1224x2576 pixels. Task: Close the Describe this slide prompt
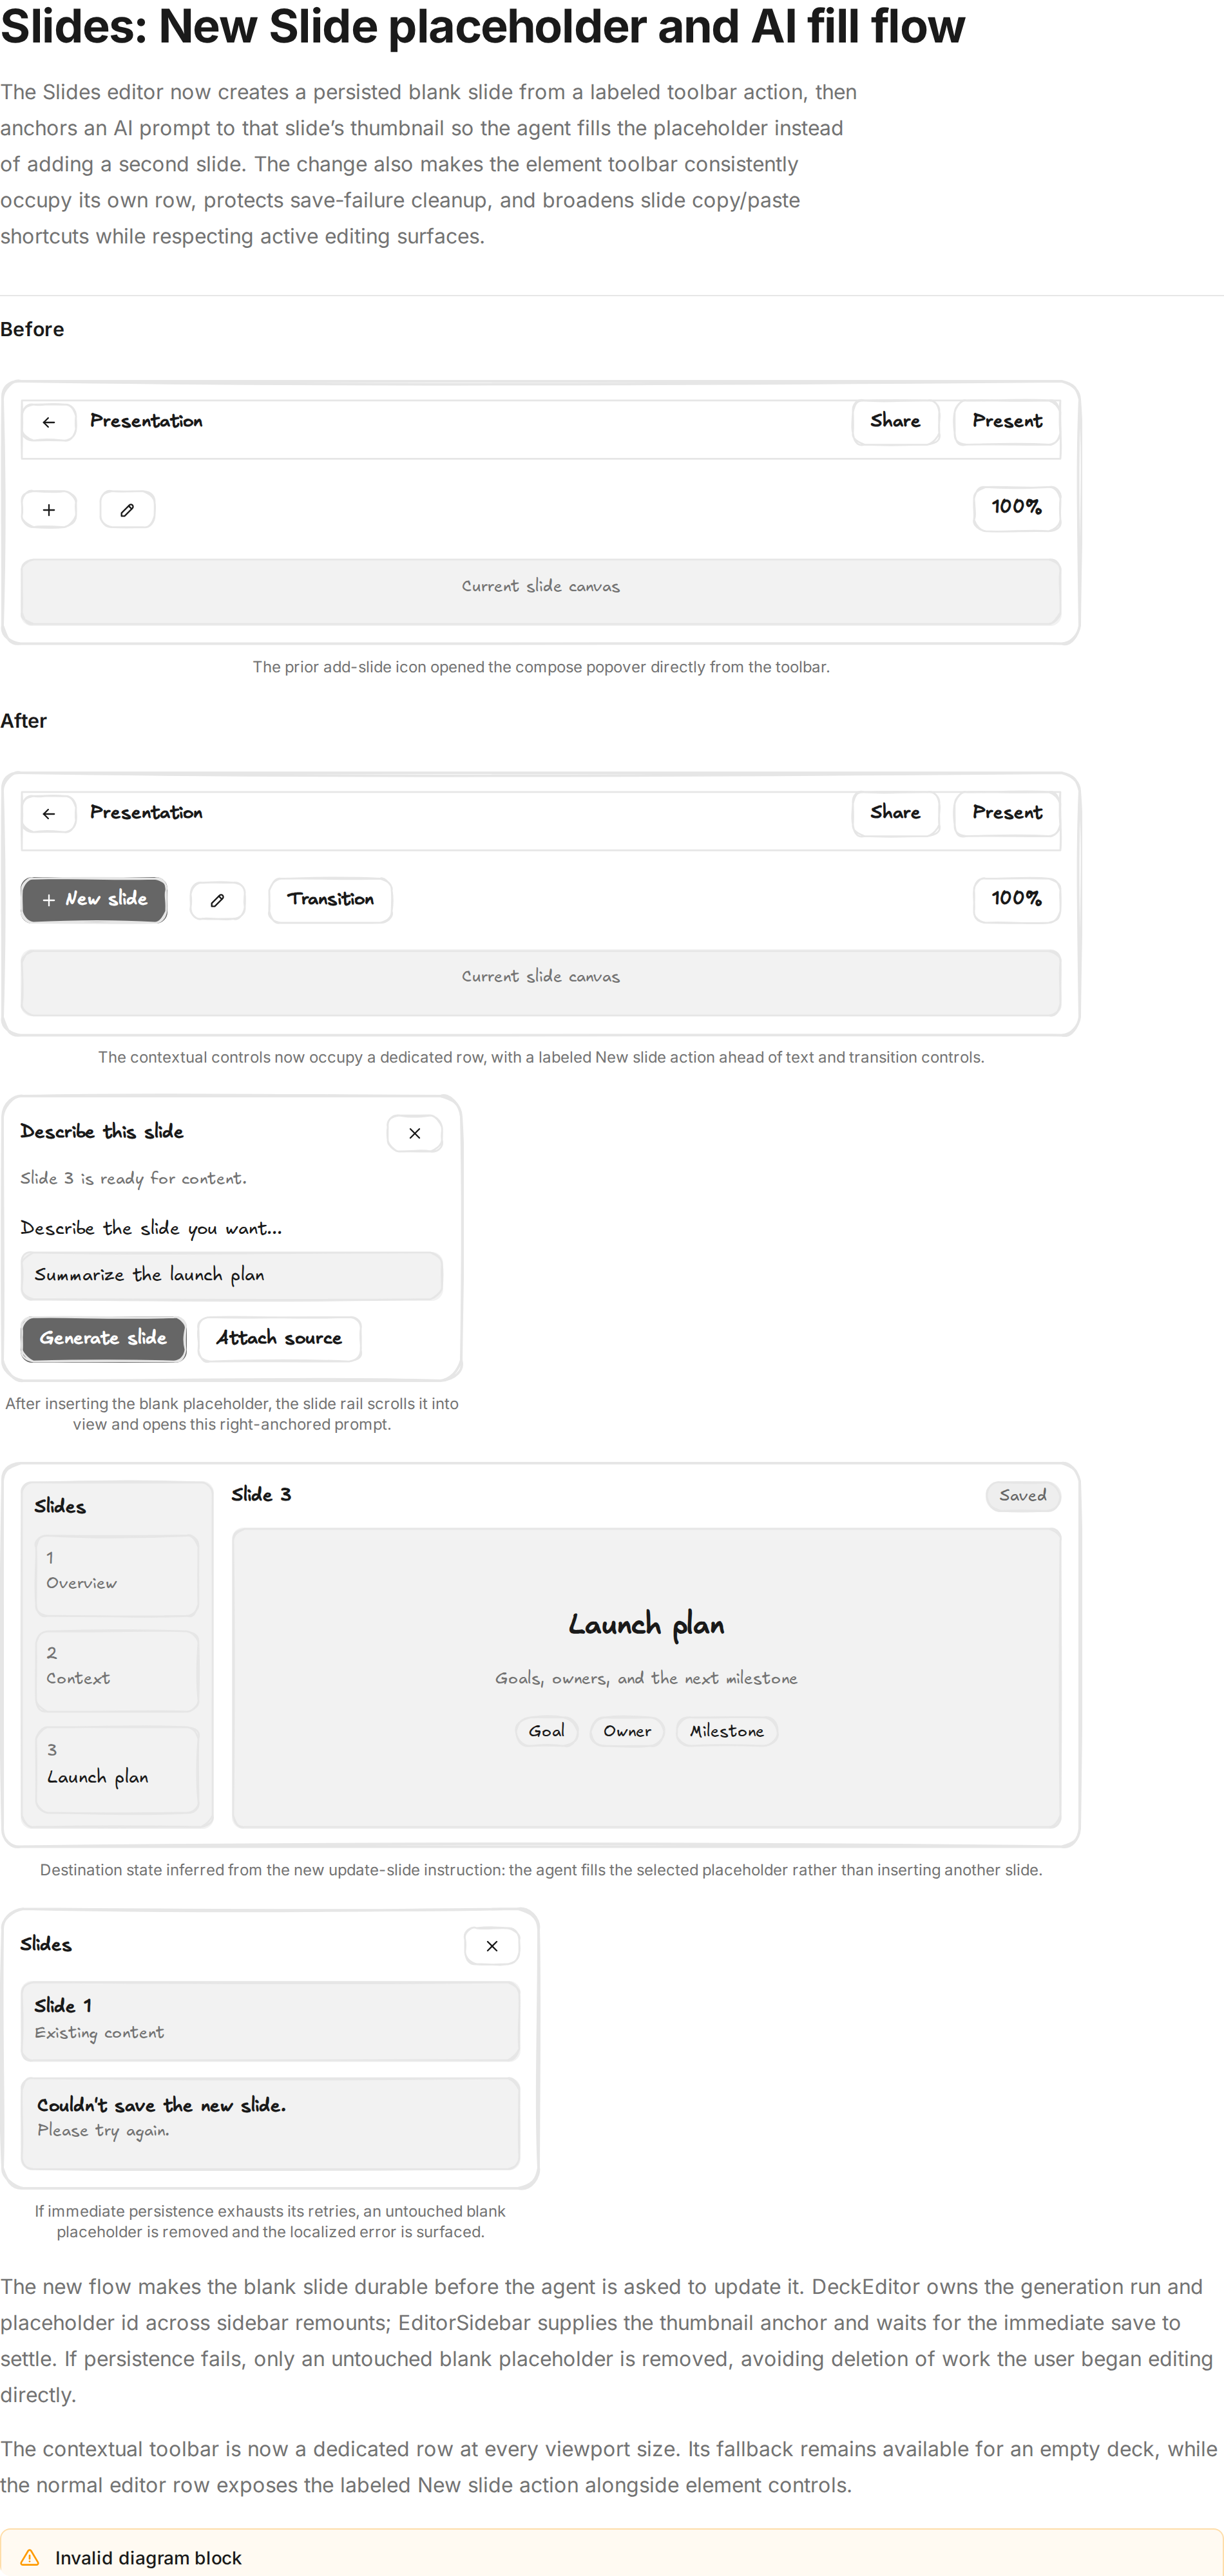click(414, 1134)
